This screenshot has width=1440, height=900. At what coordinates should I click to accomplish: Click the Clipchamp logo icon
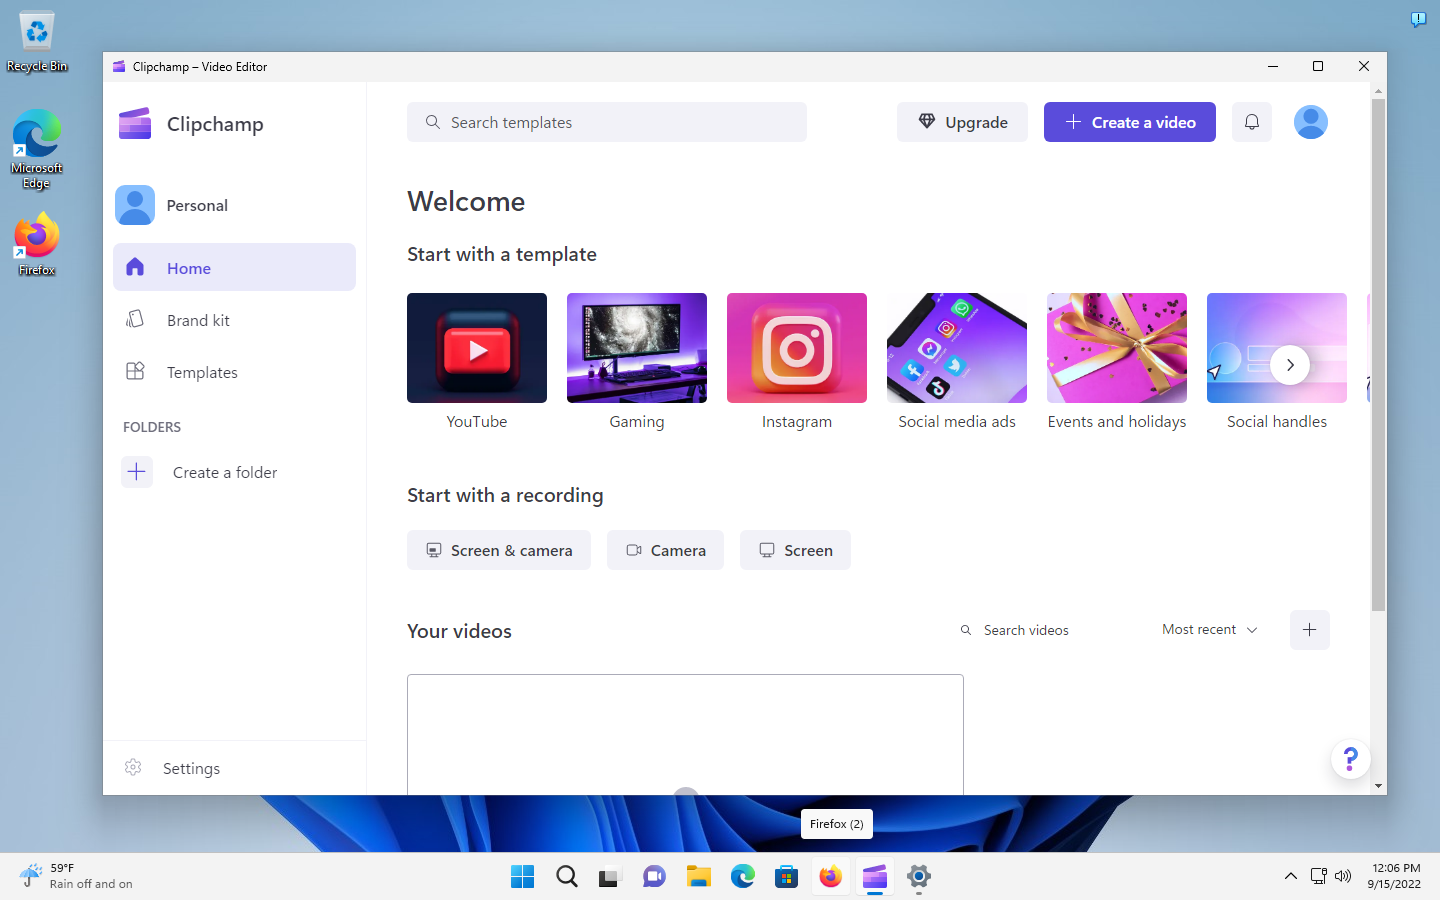click(x=135, y=123)
